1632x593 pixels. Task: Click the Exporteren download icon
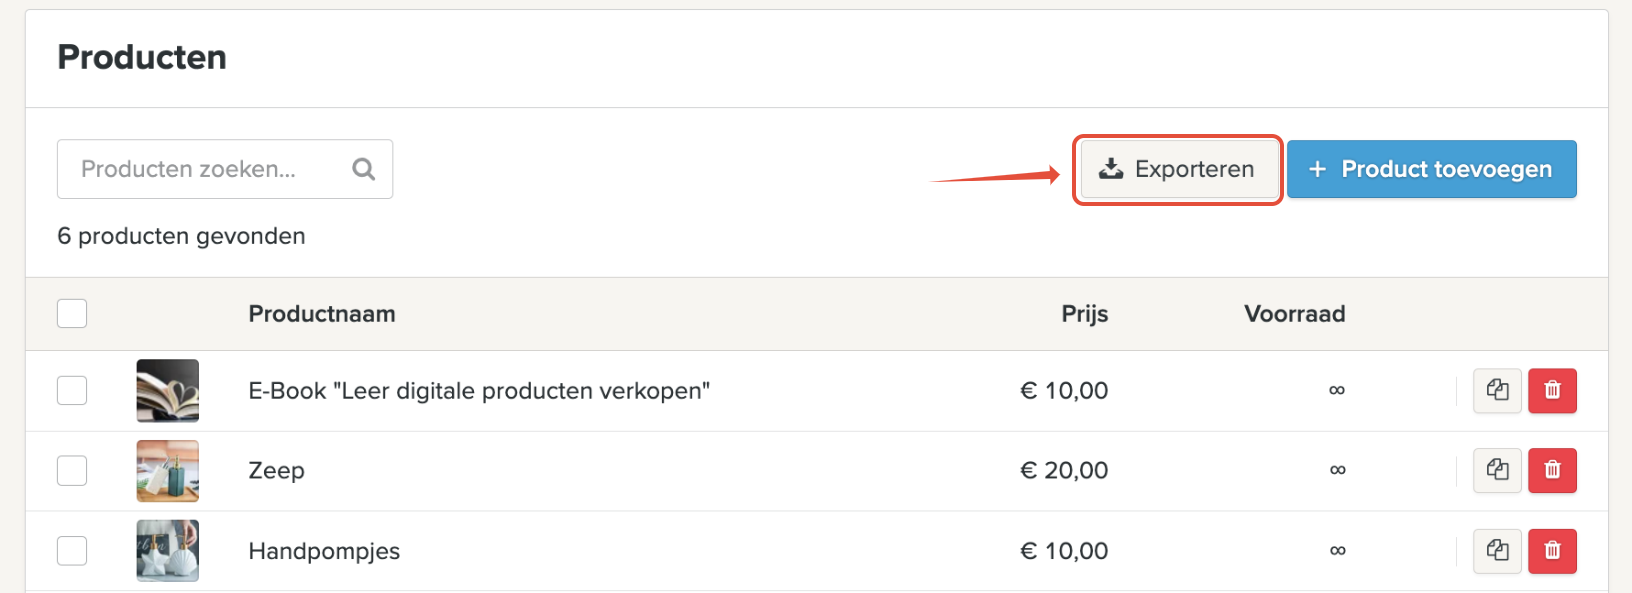1111,169
